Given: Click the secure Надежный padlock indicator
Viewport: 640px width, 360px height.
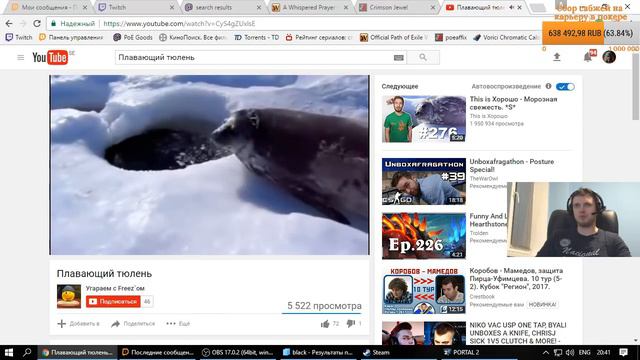Looking at the screenshot, I should point(73,24).
